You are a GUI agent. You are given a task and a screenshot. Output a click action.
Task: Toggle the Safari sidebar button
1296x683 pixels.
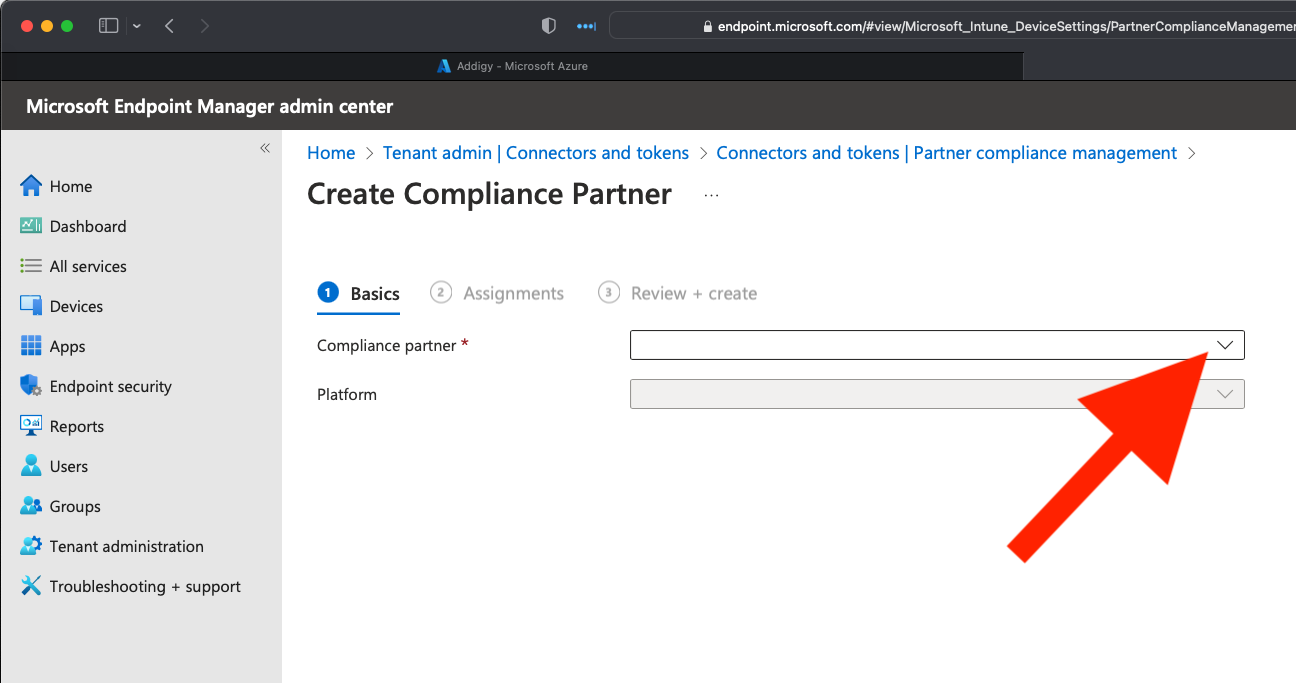point(108,26)
